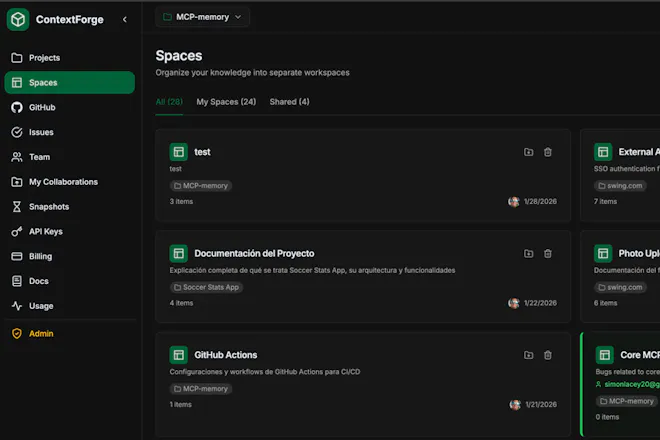Click the Team people icon
Screen dimensions: 660x440
pyautogui.click(x=17, y=157)
